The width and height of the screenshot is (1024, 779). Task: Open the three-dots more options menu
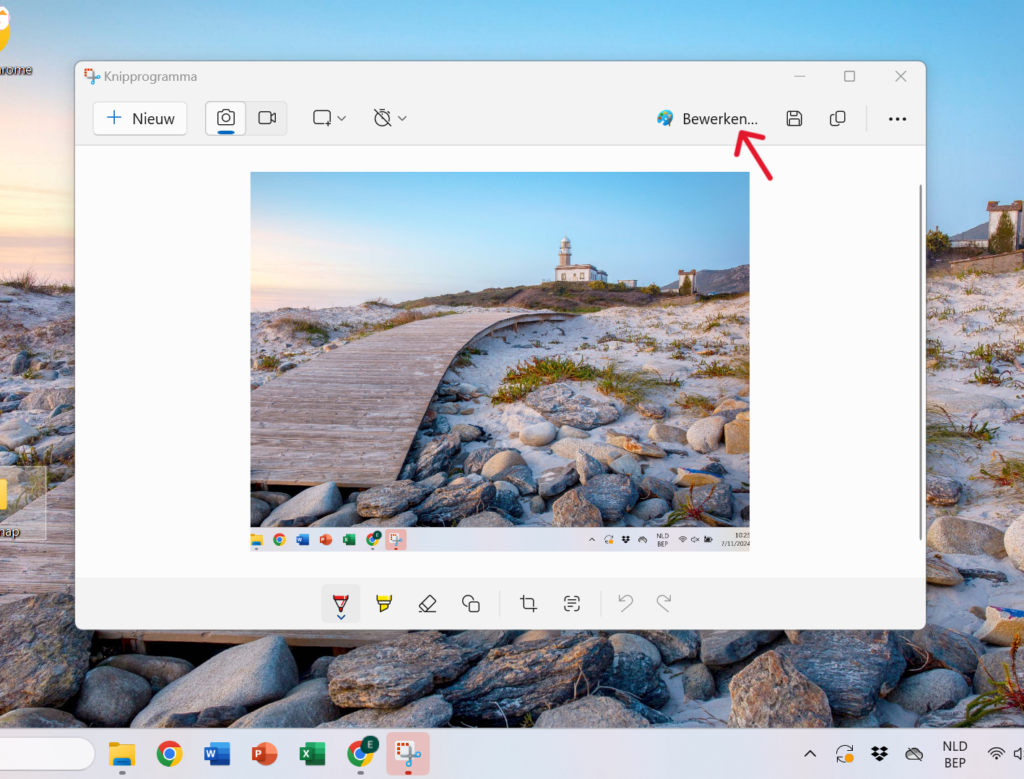[897, 119]
